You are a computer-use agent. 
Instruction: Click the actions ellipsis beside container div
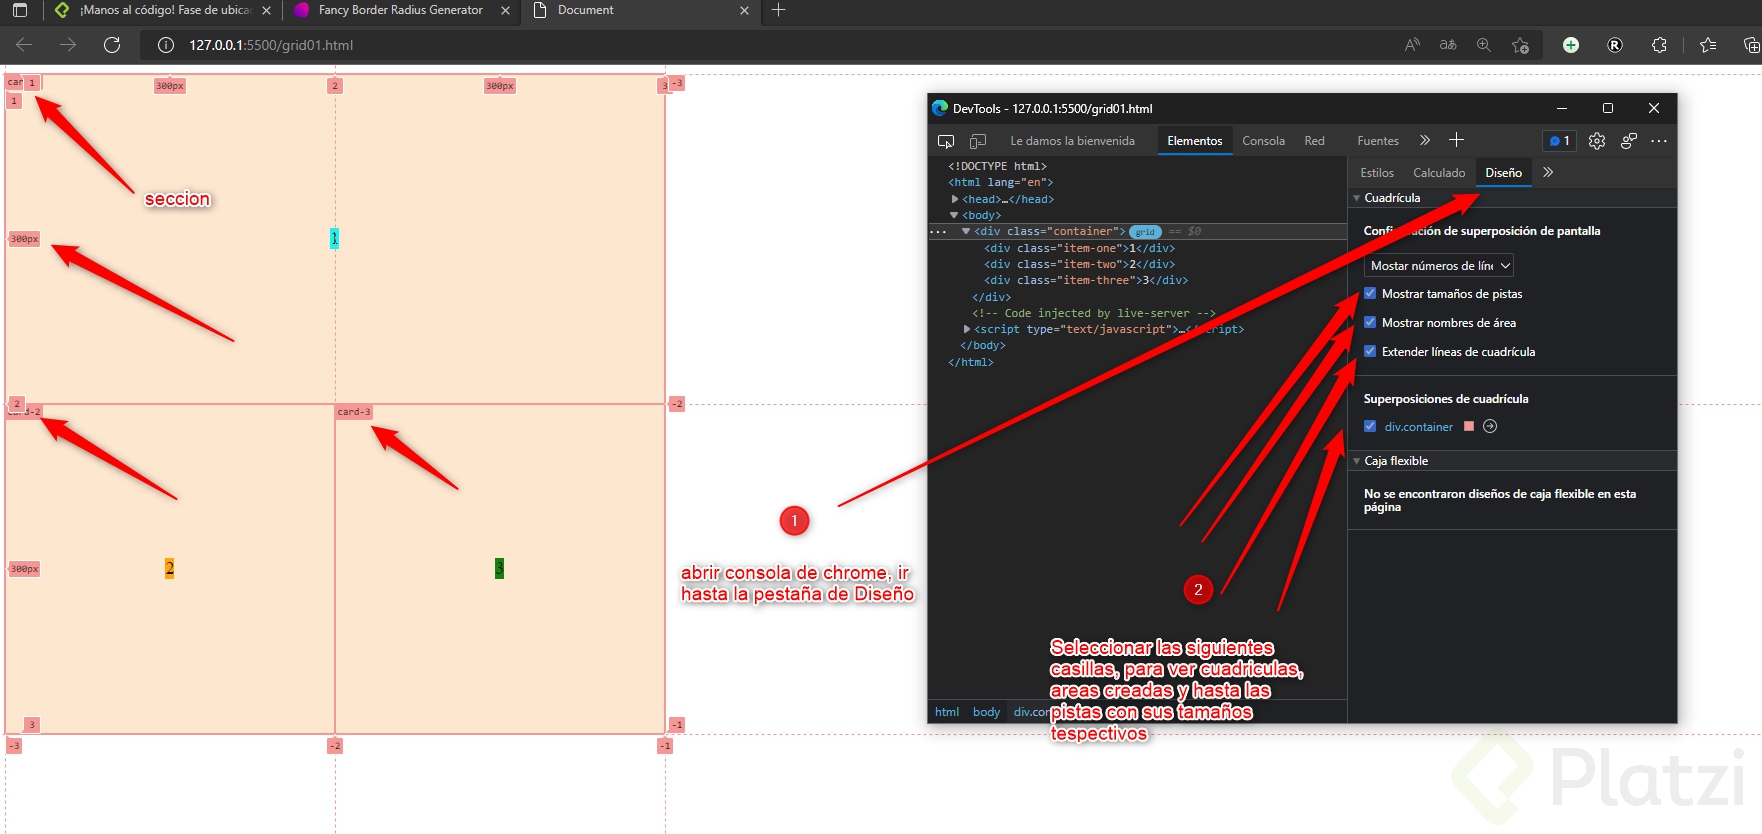(938, 232)
